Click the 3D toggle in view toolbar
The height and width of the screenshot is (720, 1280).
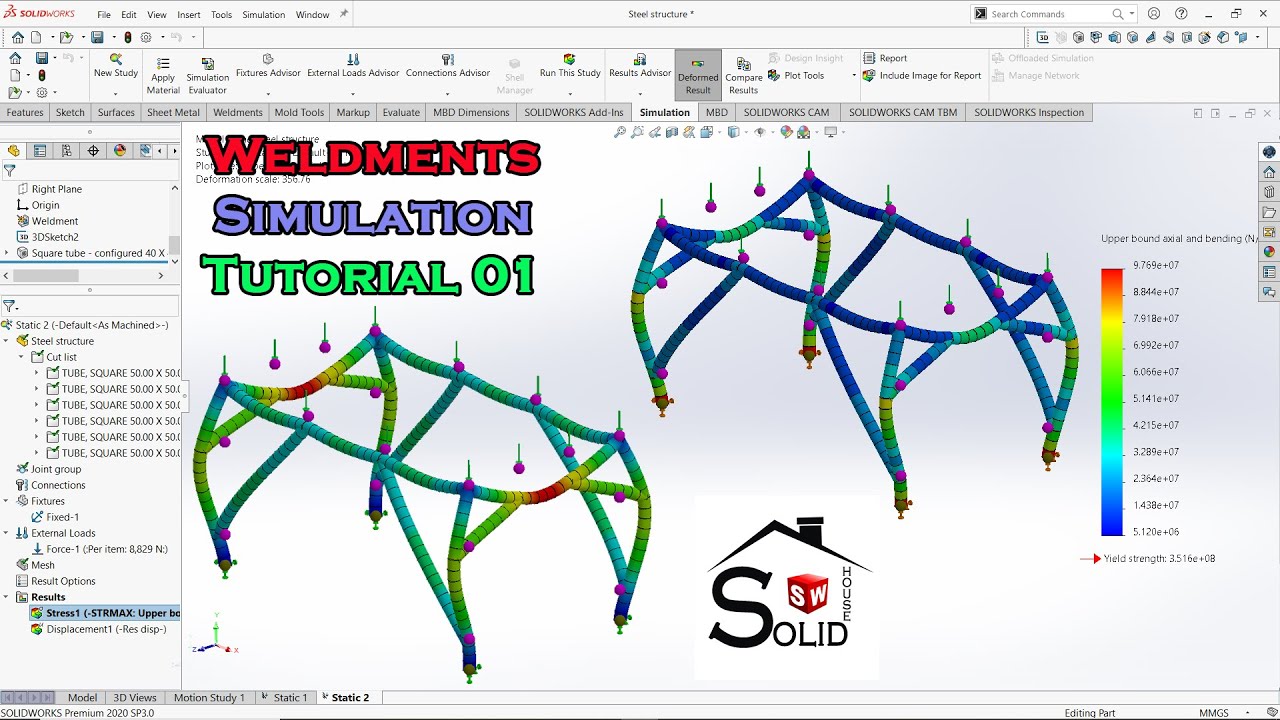click(1043, 37)
